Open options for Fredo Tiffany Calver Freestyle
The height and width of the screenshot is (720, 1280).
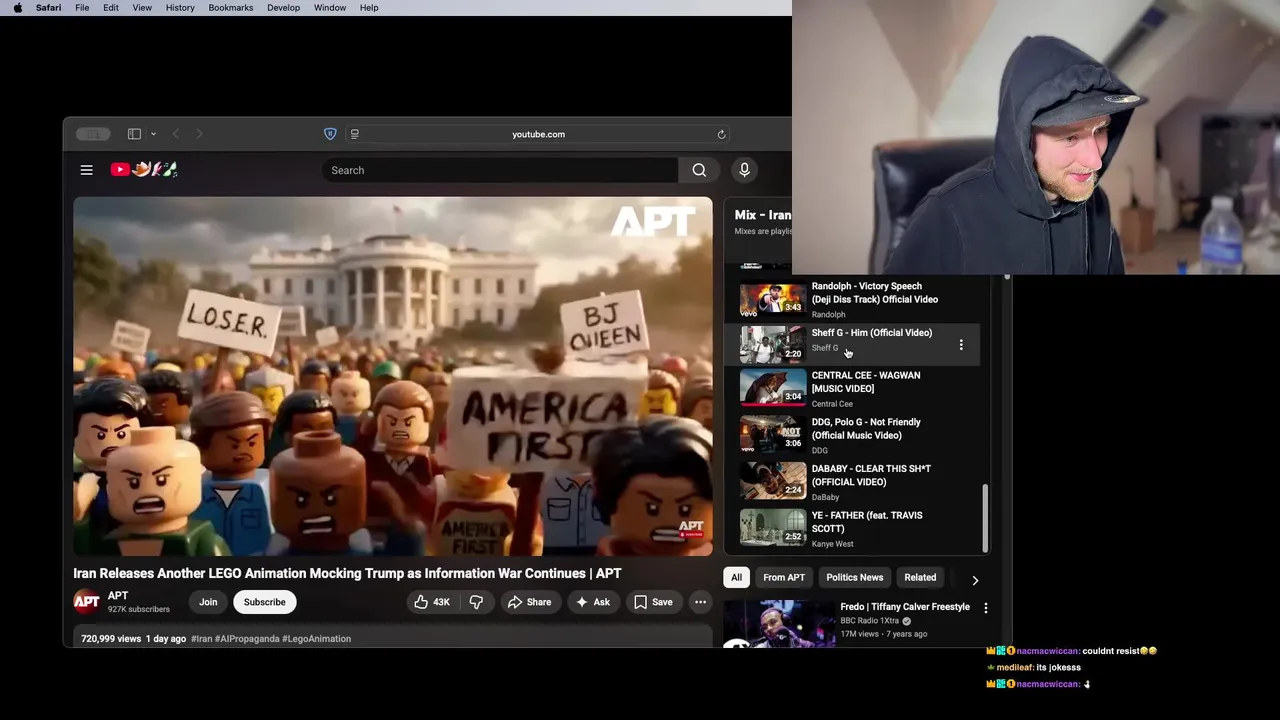click(985, 608)
